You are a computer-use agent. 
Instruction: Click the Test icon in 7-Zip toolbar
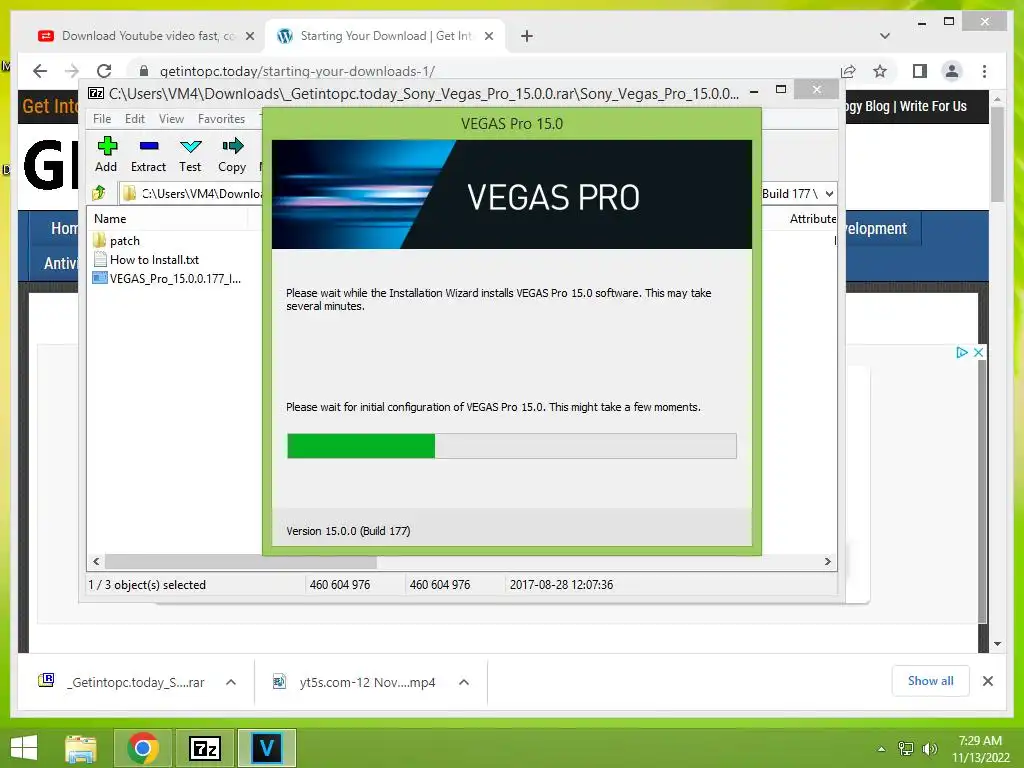190,155
